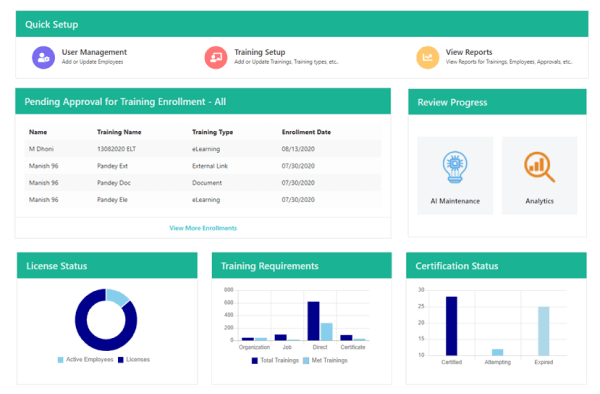Click the Job total trainings bar
The image size is (600, 394).
pos(280,337)
